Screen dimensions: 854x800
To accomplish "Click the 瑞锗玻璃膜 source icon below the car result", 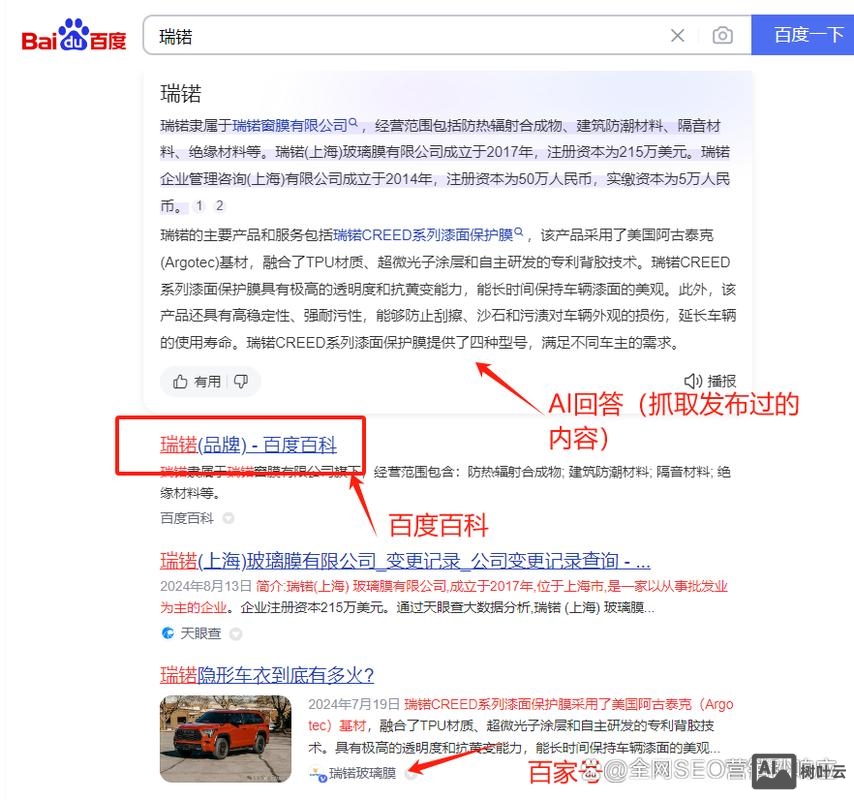I will tap(314, 772).
